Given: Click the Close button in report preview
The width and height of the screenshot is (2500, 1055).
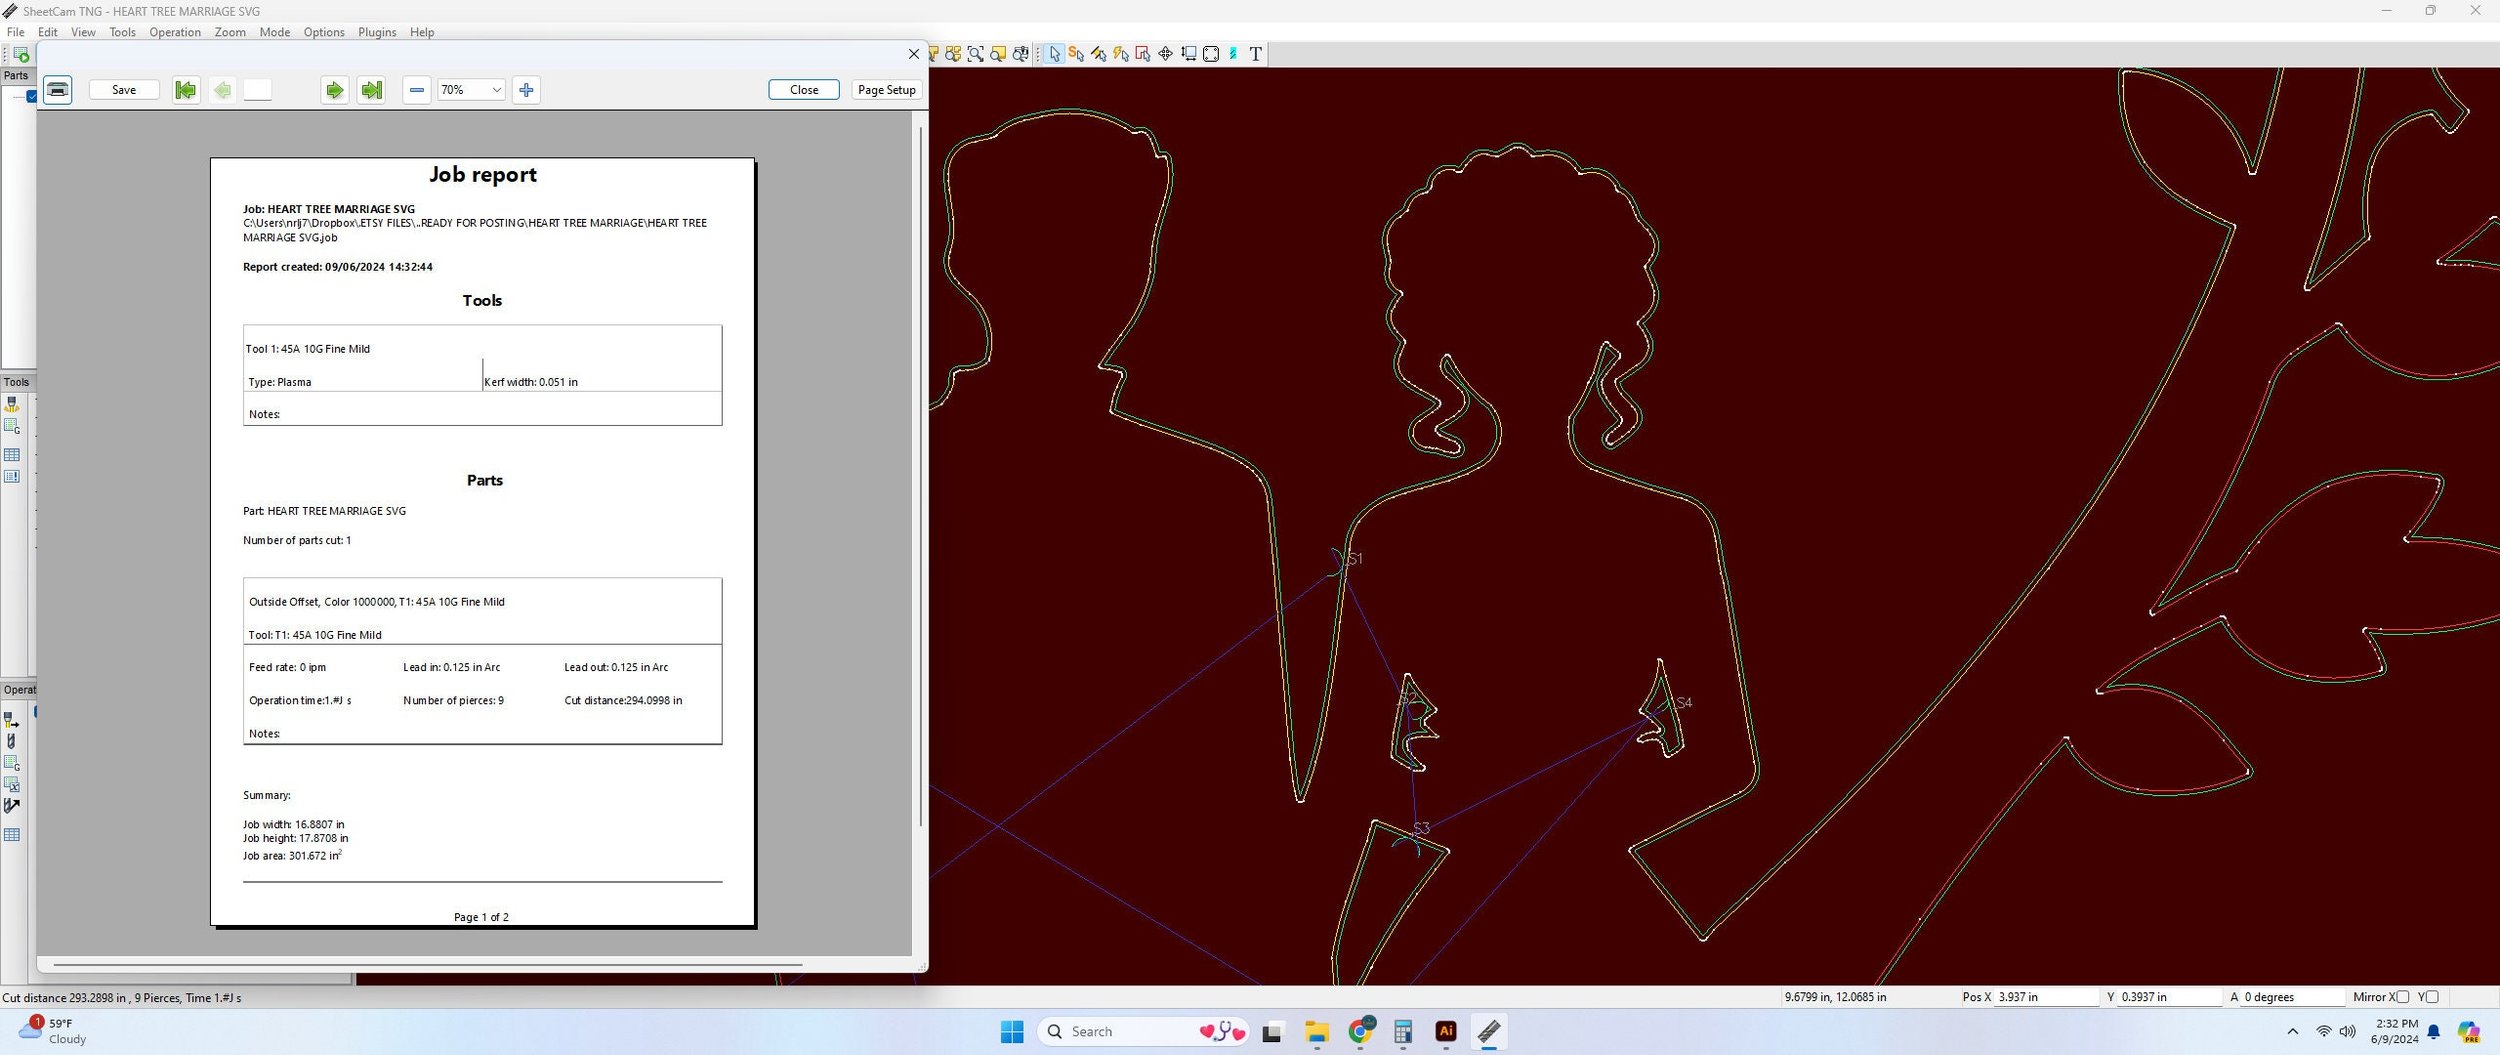Looking at the screenshot, I should pos(804,90).
